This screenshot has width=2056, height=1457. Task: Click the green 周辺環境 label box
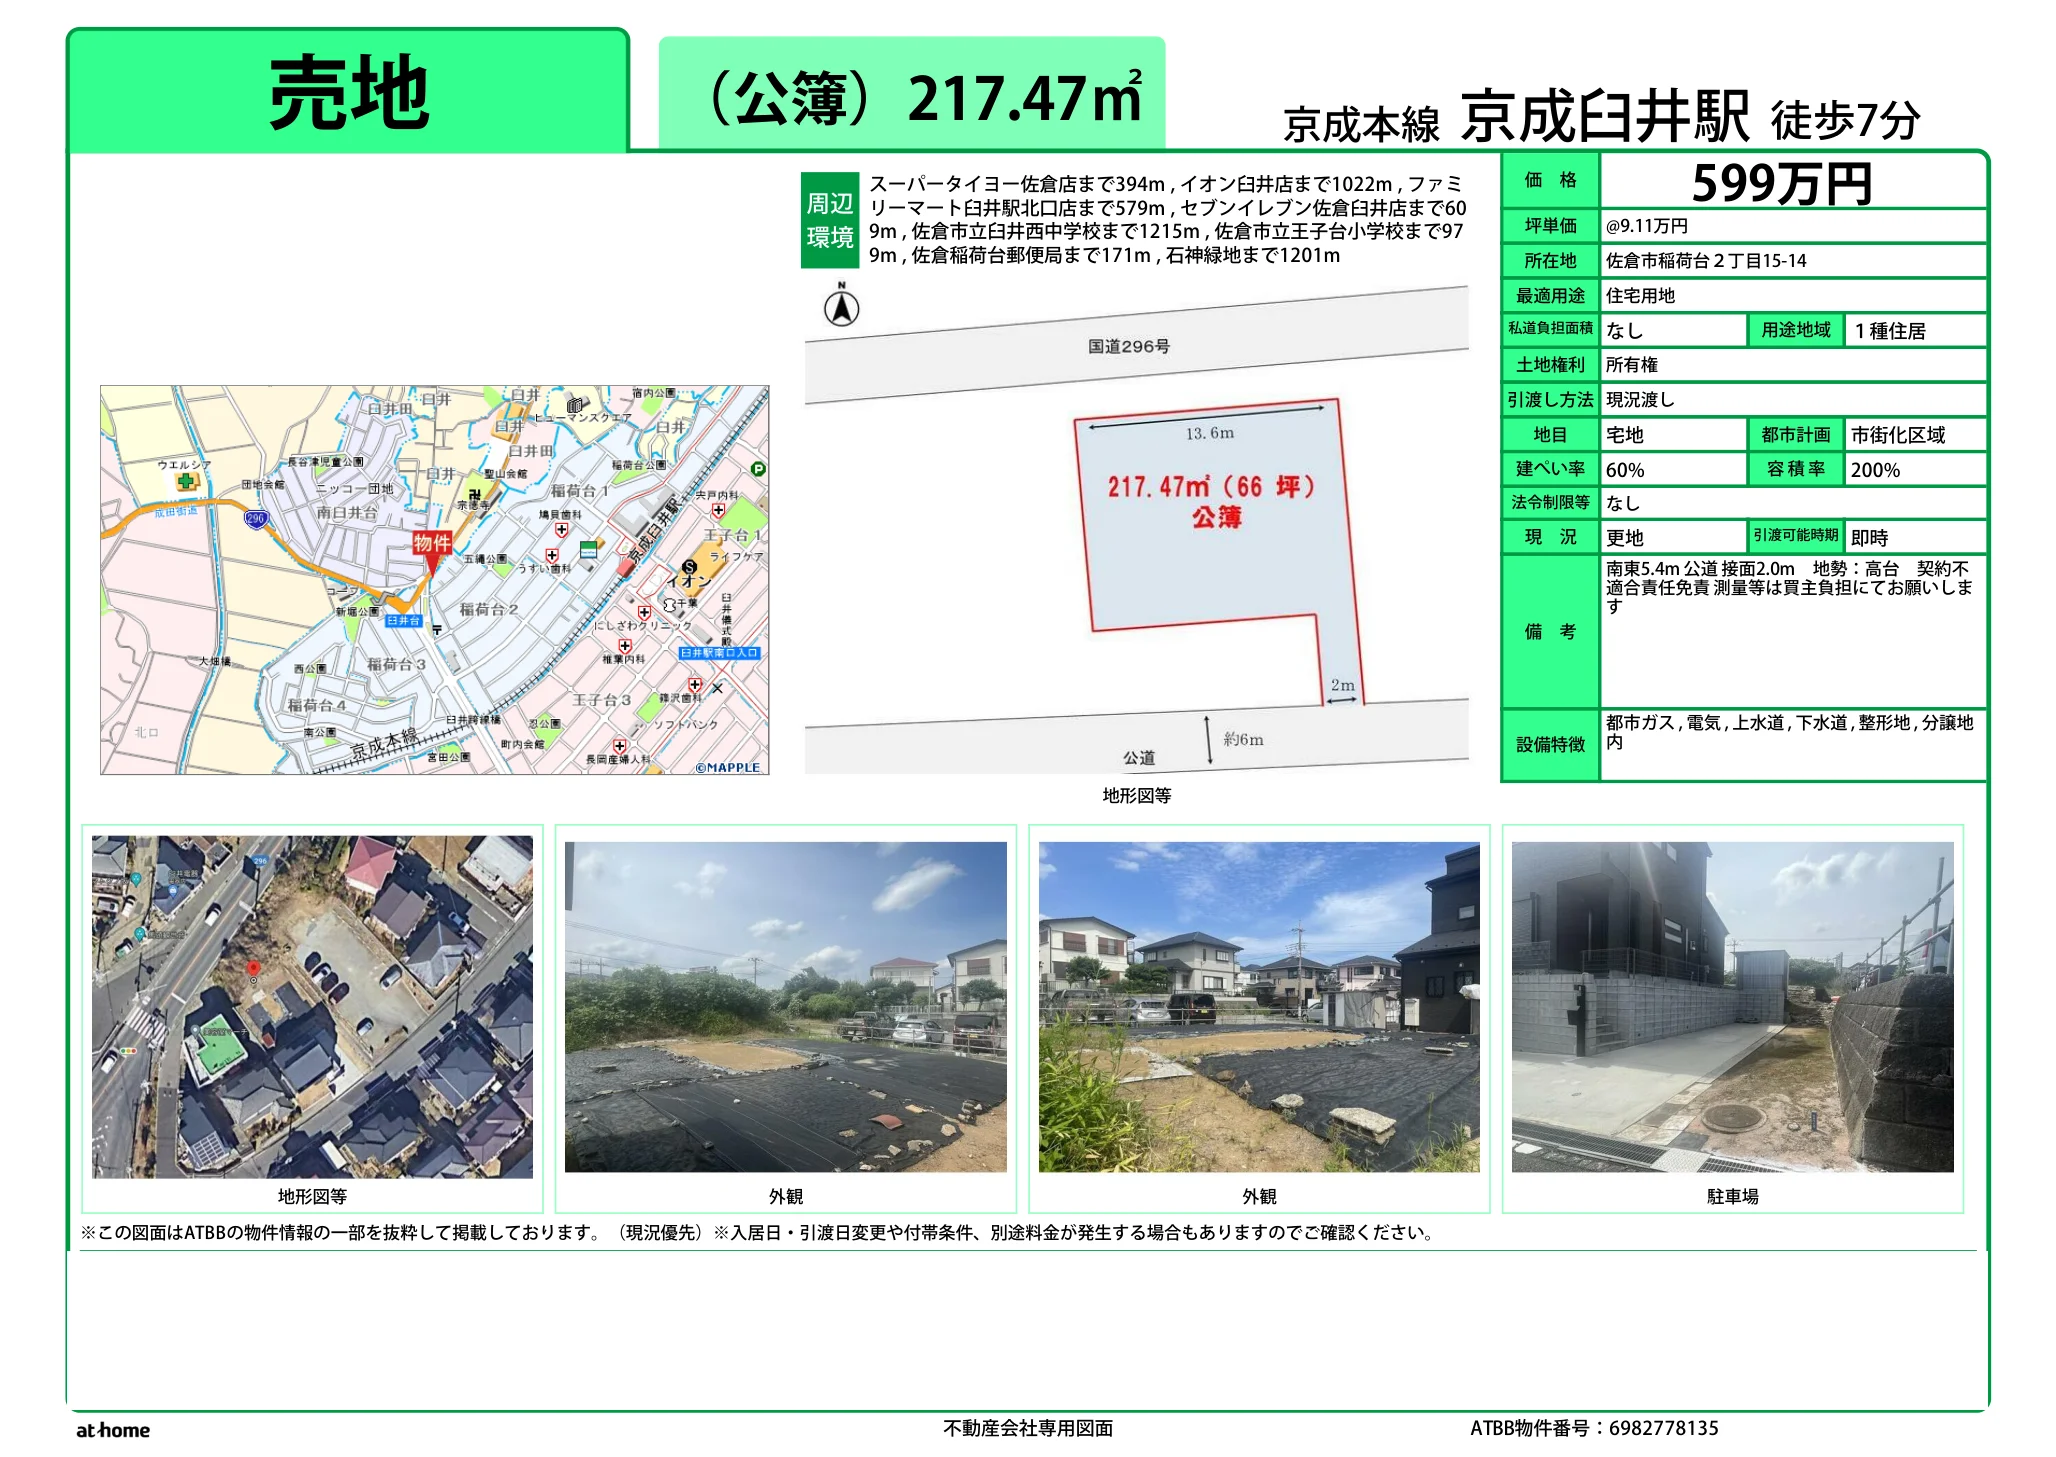[829, 220]
